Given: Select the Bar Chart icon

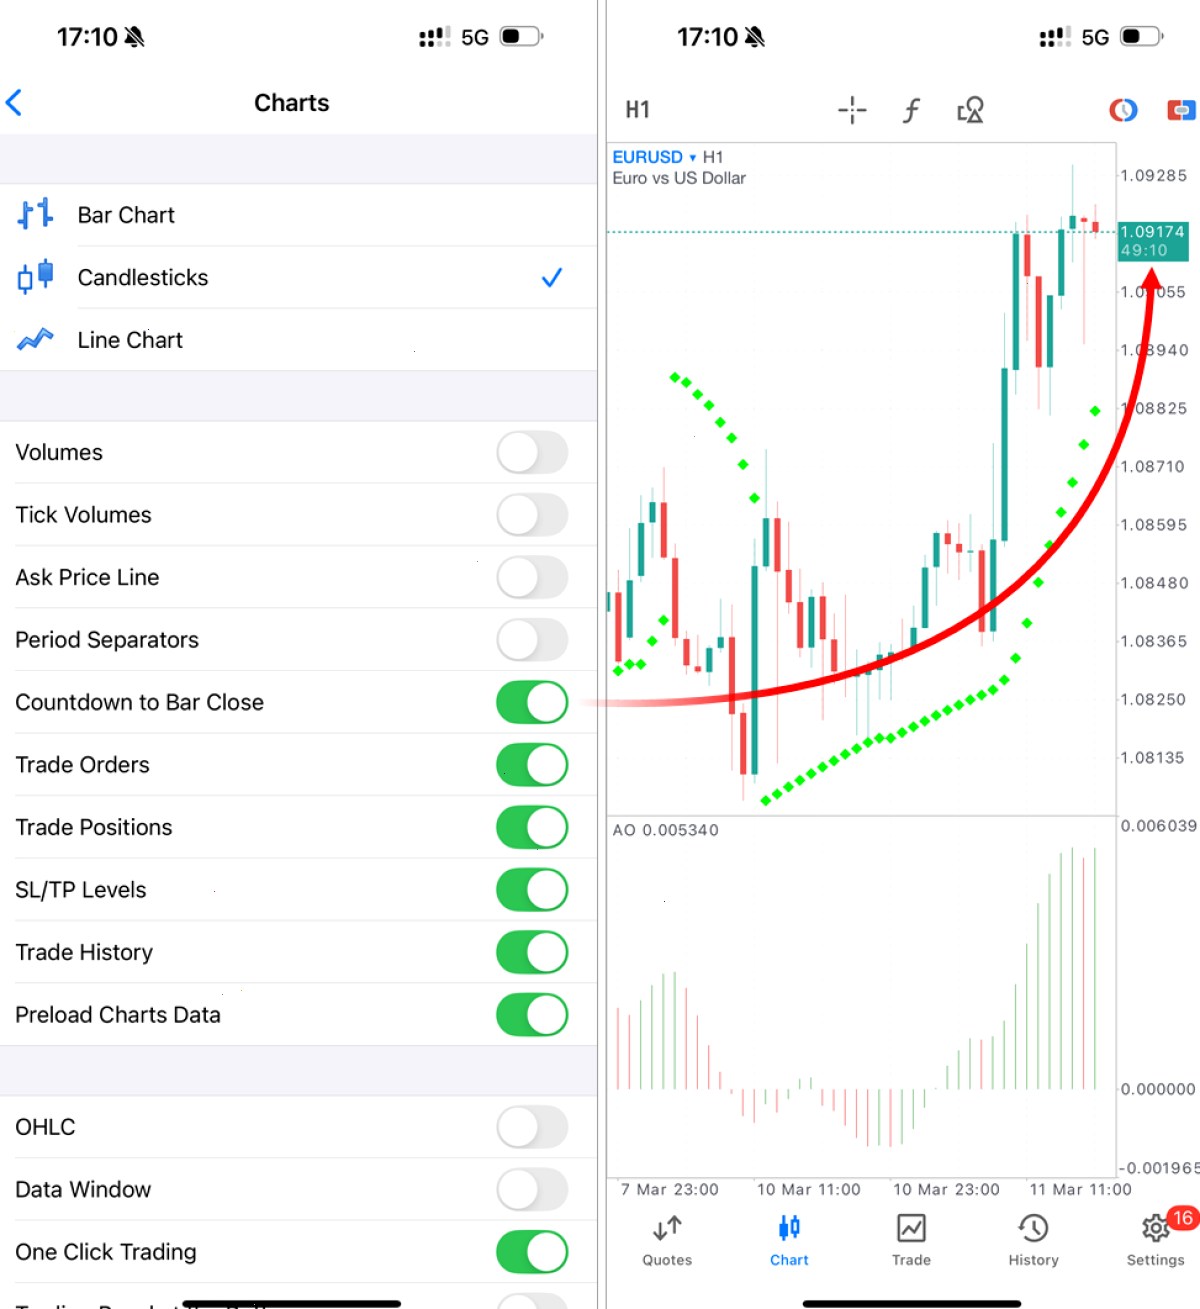Looking at the screenshot, I should point(35,214).
